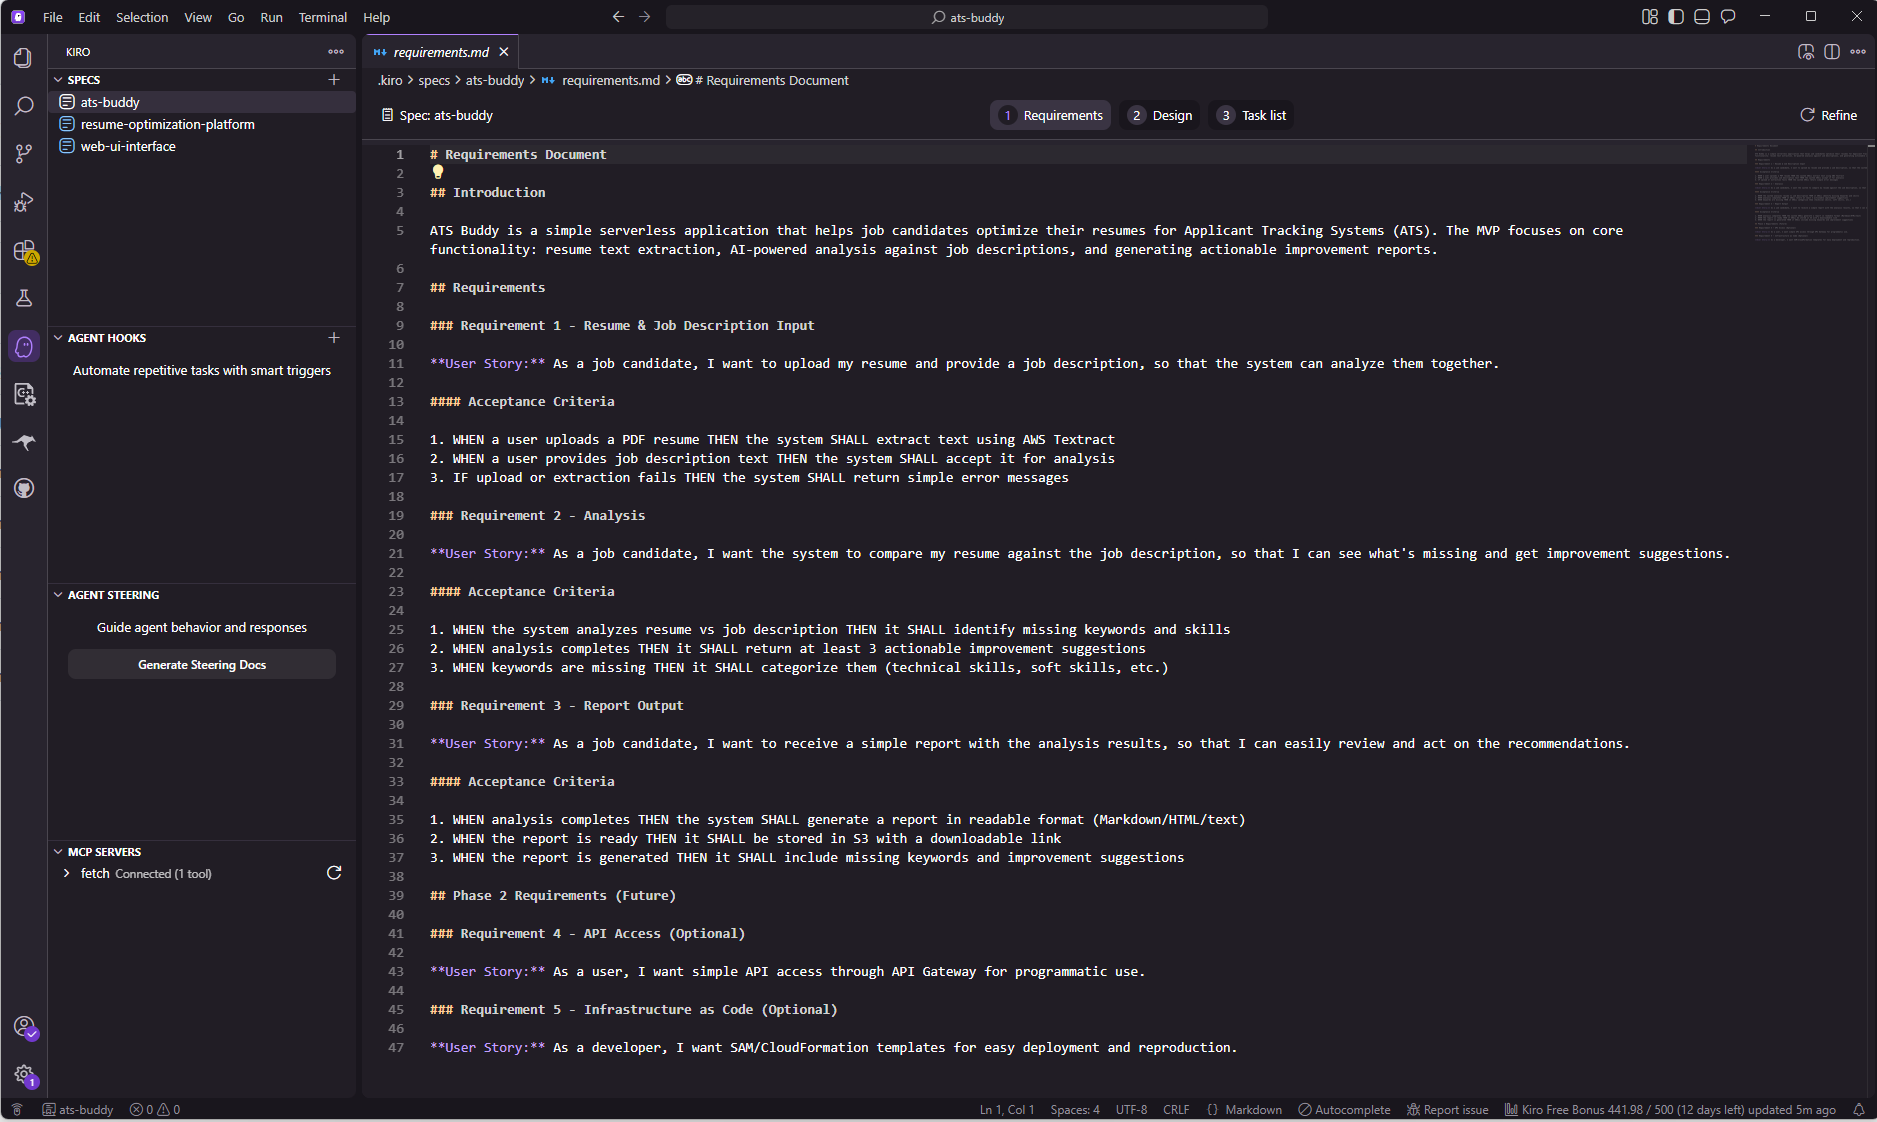
Task: Click the lightbulb code action icon
Action: tap(438, 172)
